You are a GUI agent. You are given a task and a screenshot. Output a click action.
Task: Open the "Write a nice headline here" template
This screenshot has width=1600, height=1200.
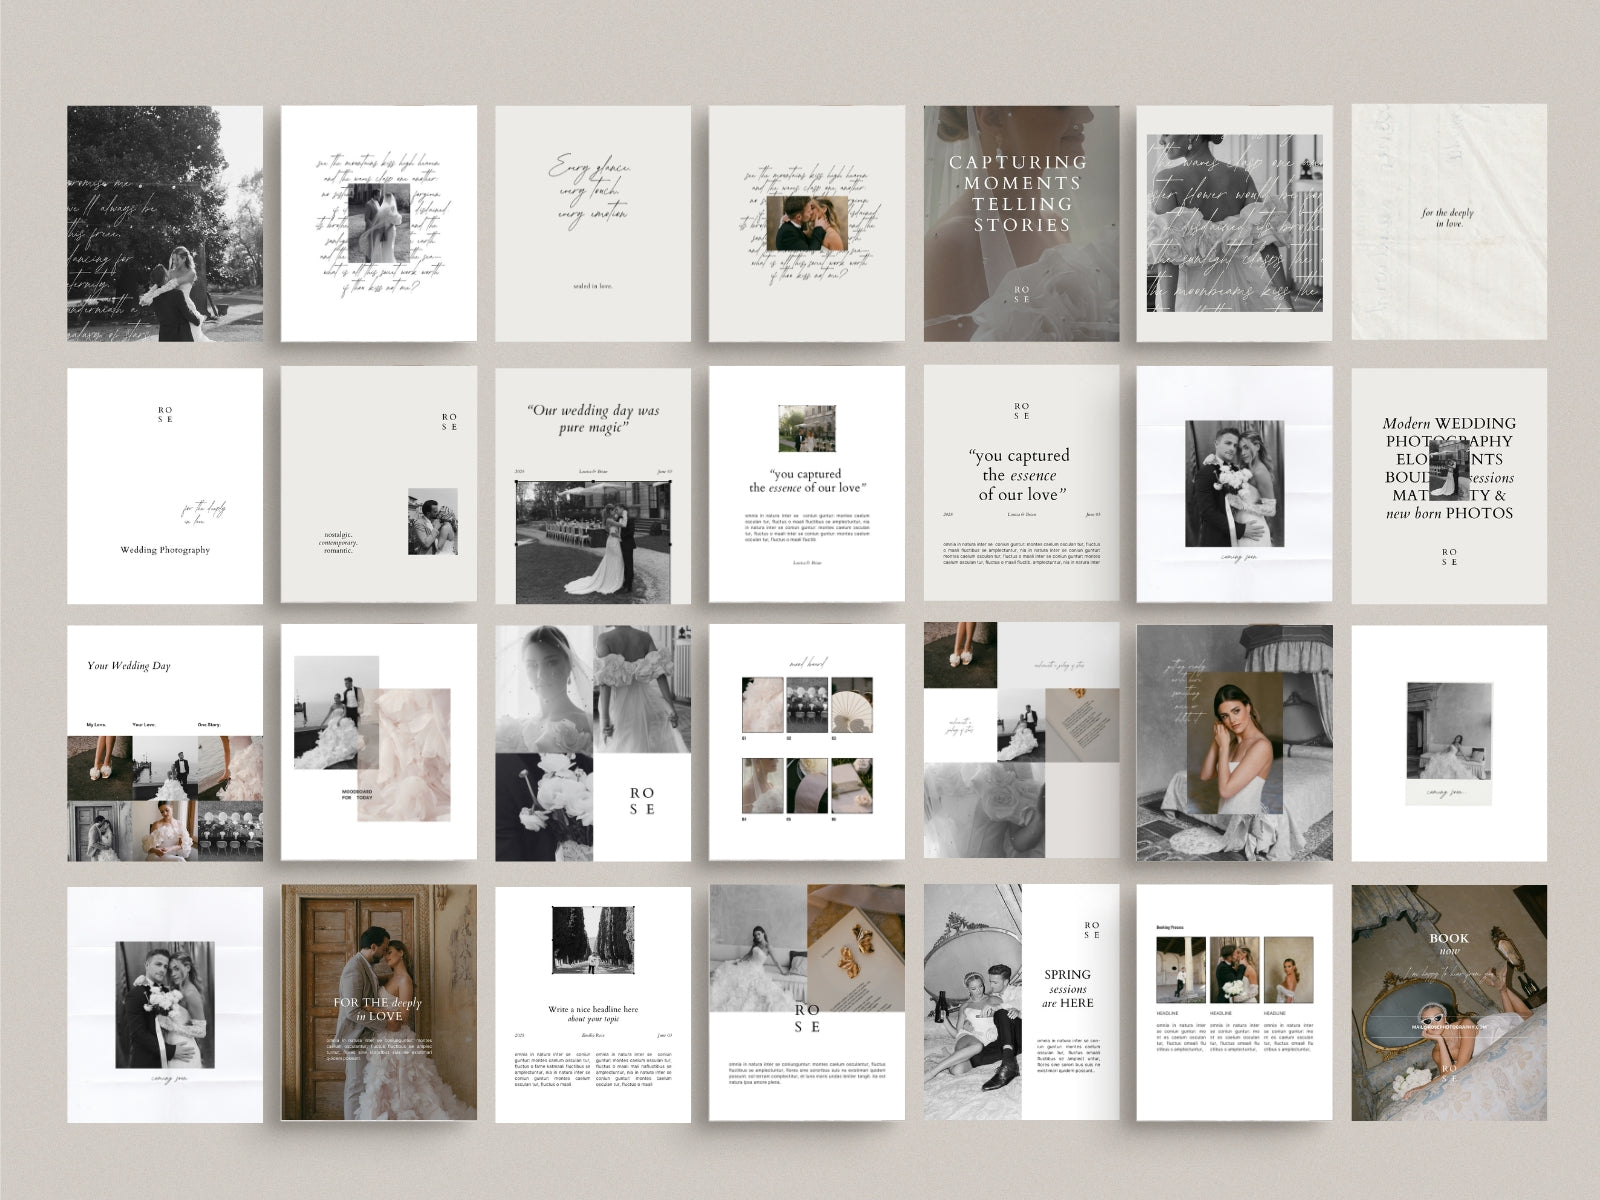pos(593,1003)
